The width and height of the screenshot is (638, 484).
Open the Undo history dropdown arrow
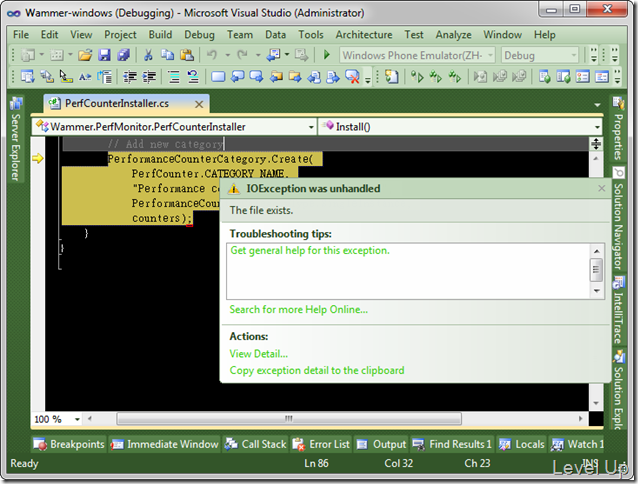coord(227,55)
